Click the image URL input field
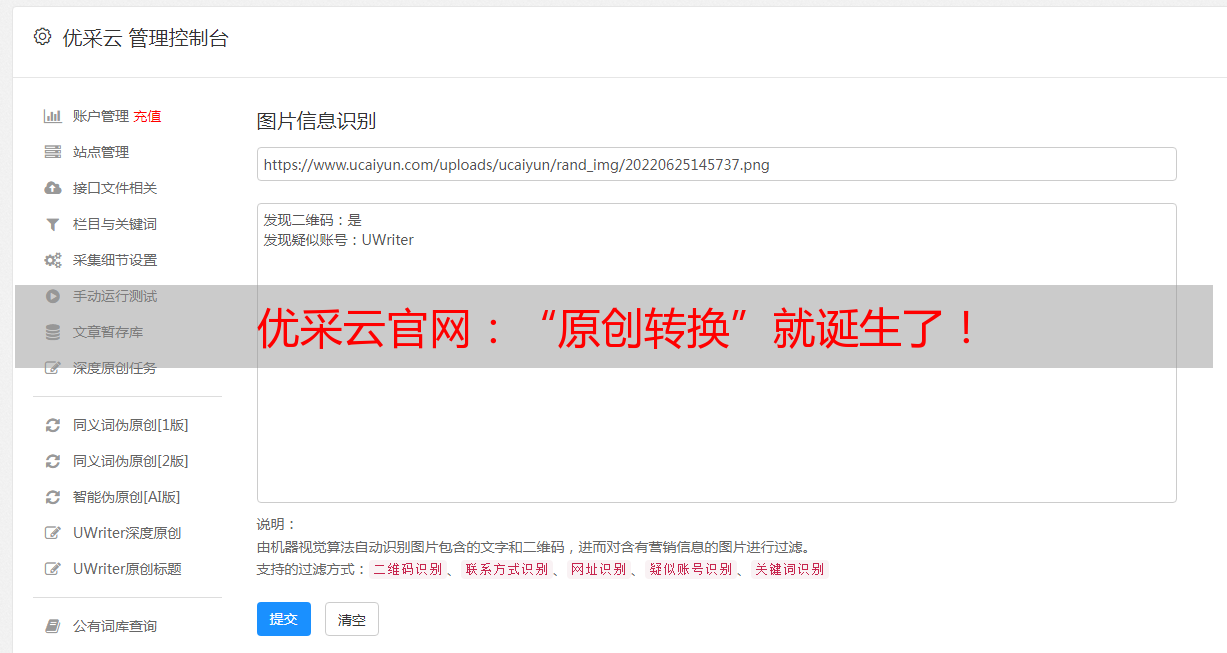Screen dimensions: 1227x653 (x=716, y=164)
